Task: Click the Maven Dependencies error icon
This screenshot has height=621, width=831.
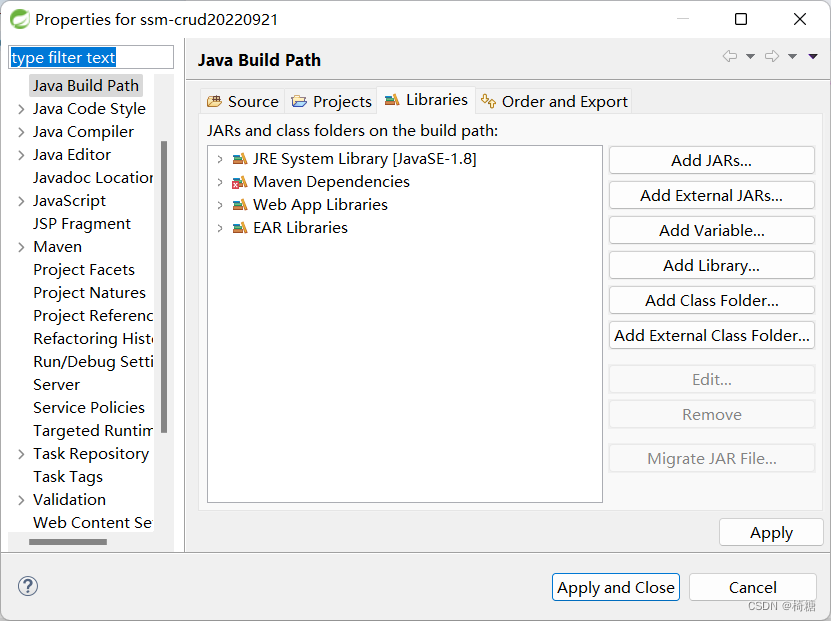Action: (x=240, y=182)
